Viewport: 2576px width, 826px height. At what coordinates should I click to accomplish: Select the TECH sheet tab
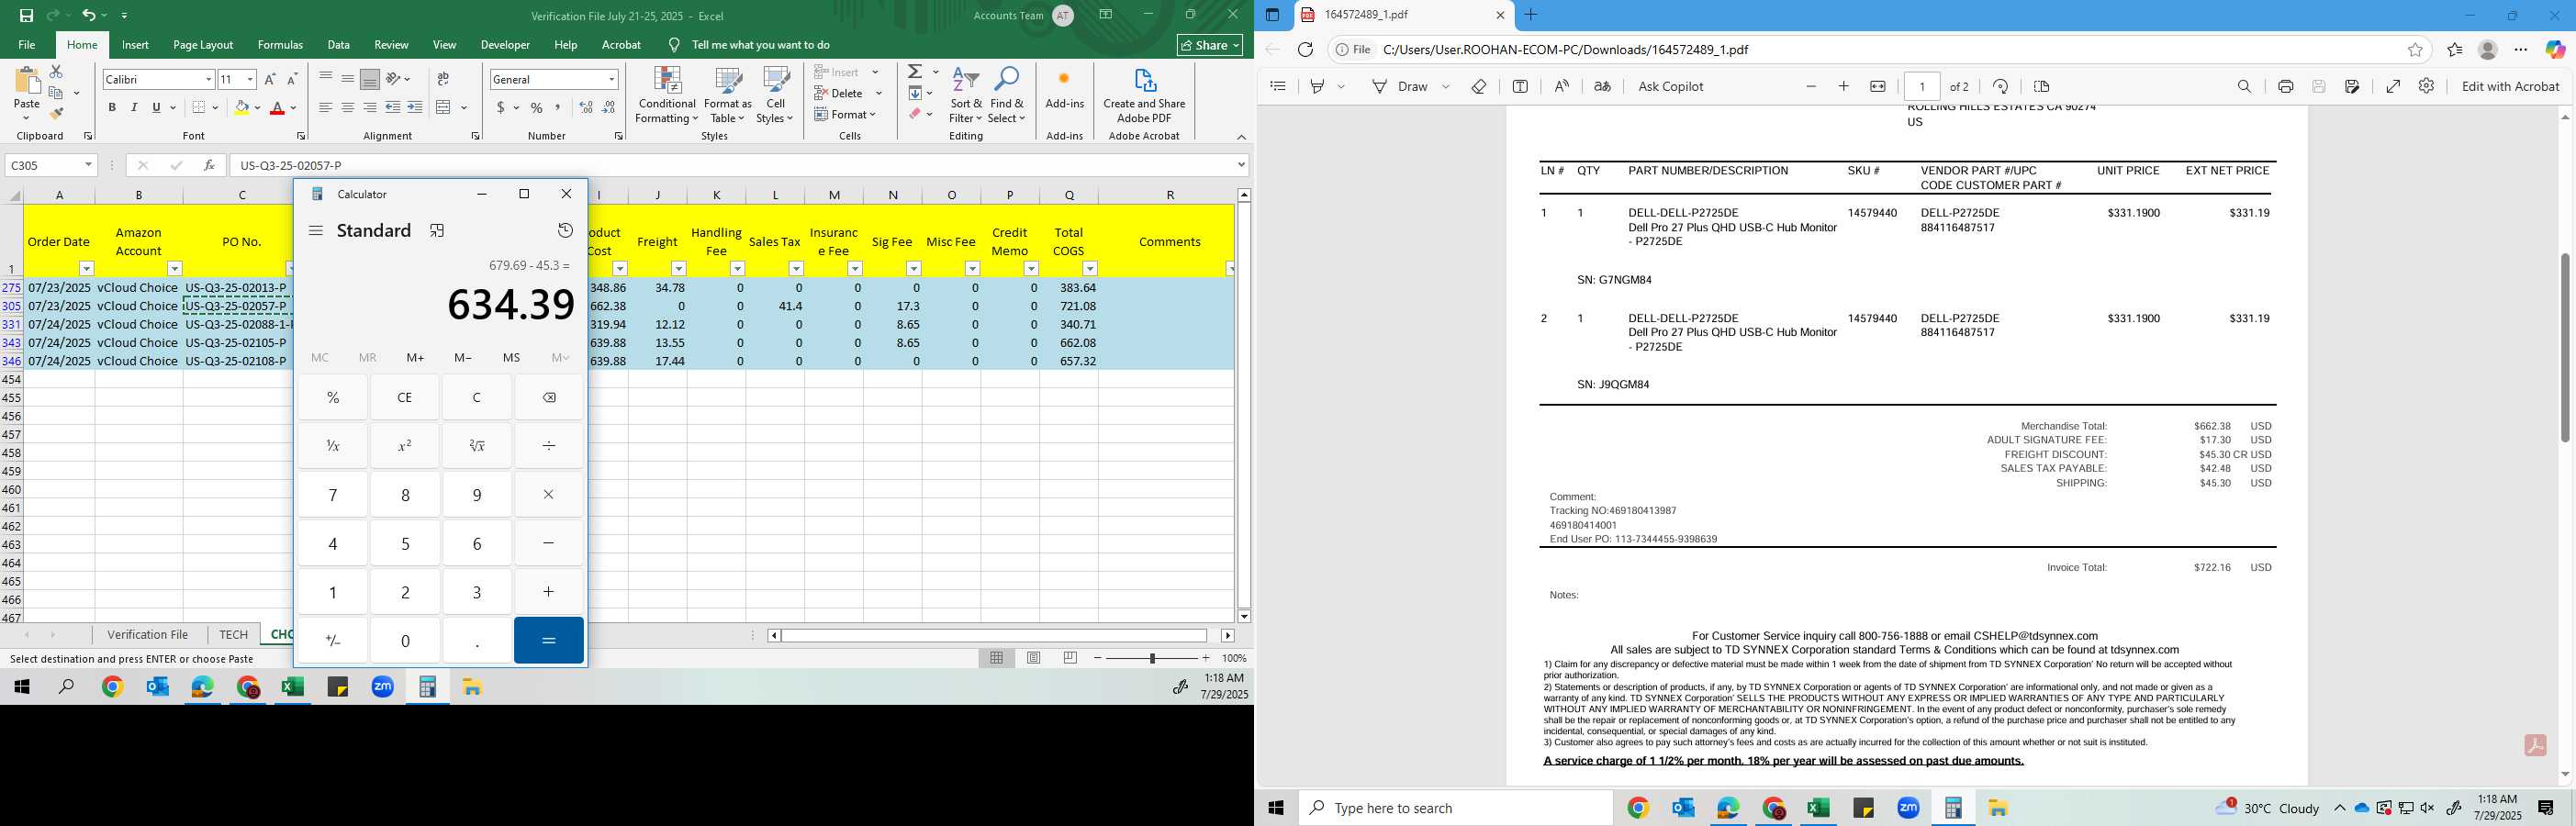click(233, 634)
